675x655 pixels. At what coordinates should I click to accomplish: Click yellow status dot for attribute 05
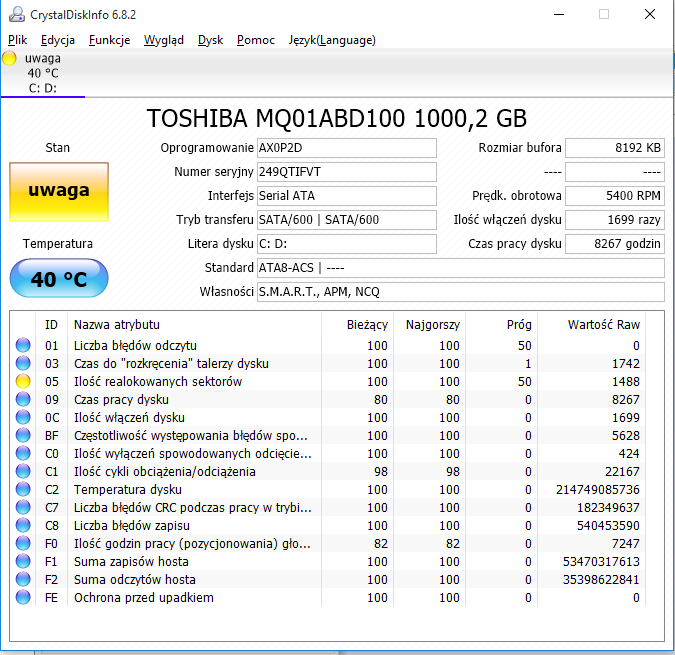(x=23, y=381)
